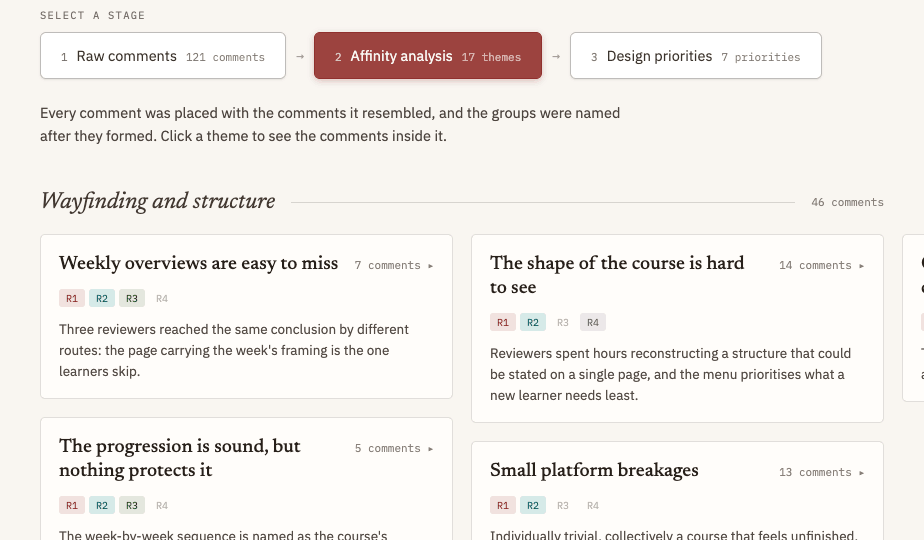This screenshot has width=924, height=540.
Task: Click R1 tag on Small platform breakages card
Action: tap(503, 505)
